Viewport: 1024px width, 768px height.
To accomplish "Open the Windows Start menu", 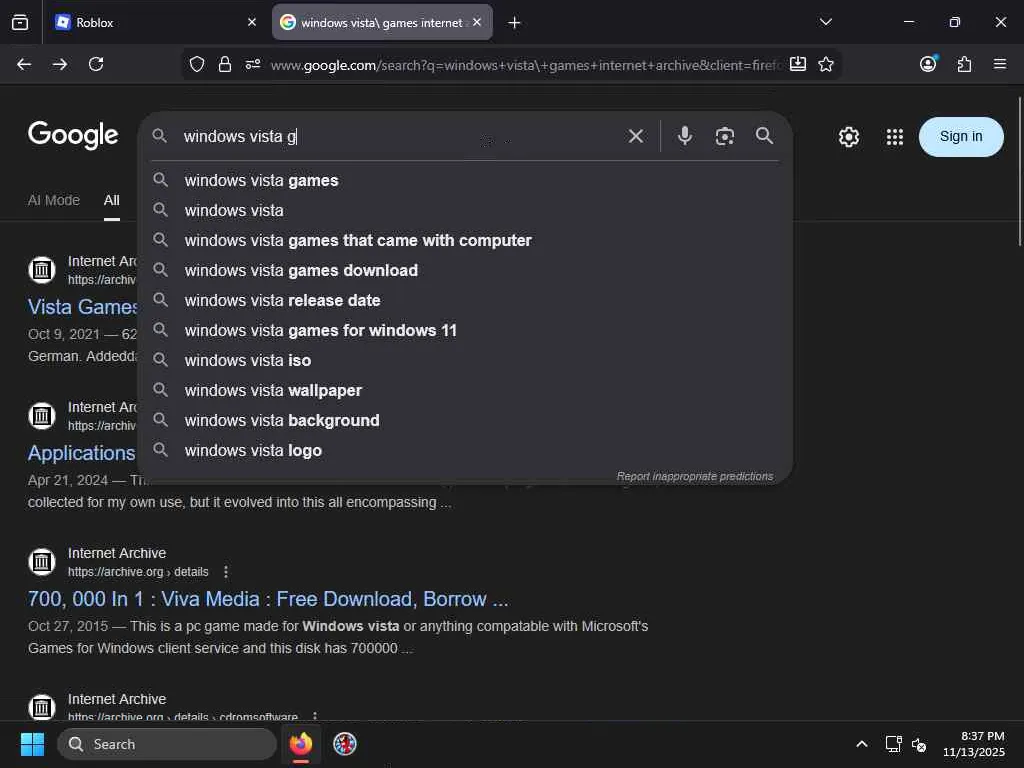I will pos(32,744).
